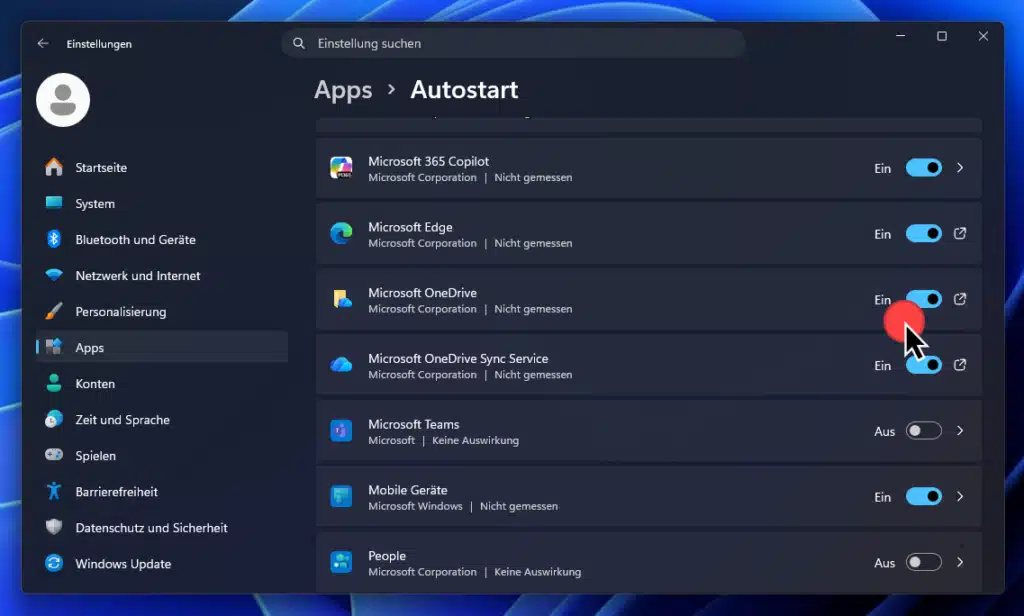Click the Bluetooth icon in sidebar
Viewport: 1024px width, 616px height.
click(x=54, y=239)
